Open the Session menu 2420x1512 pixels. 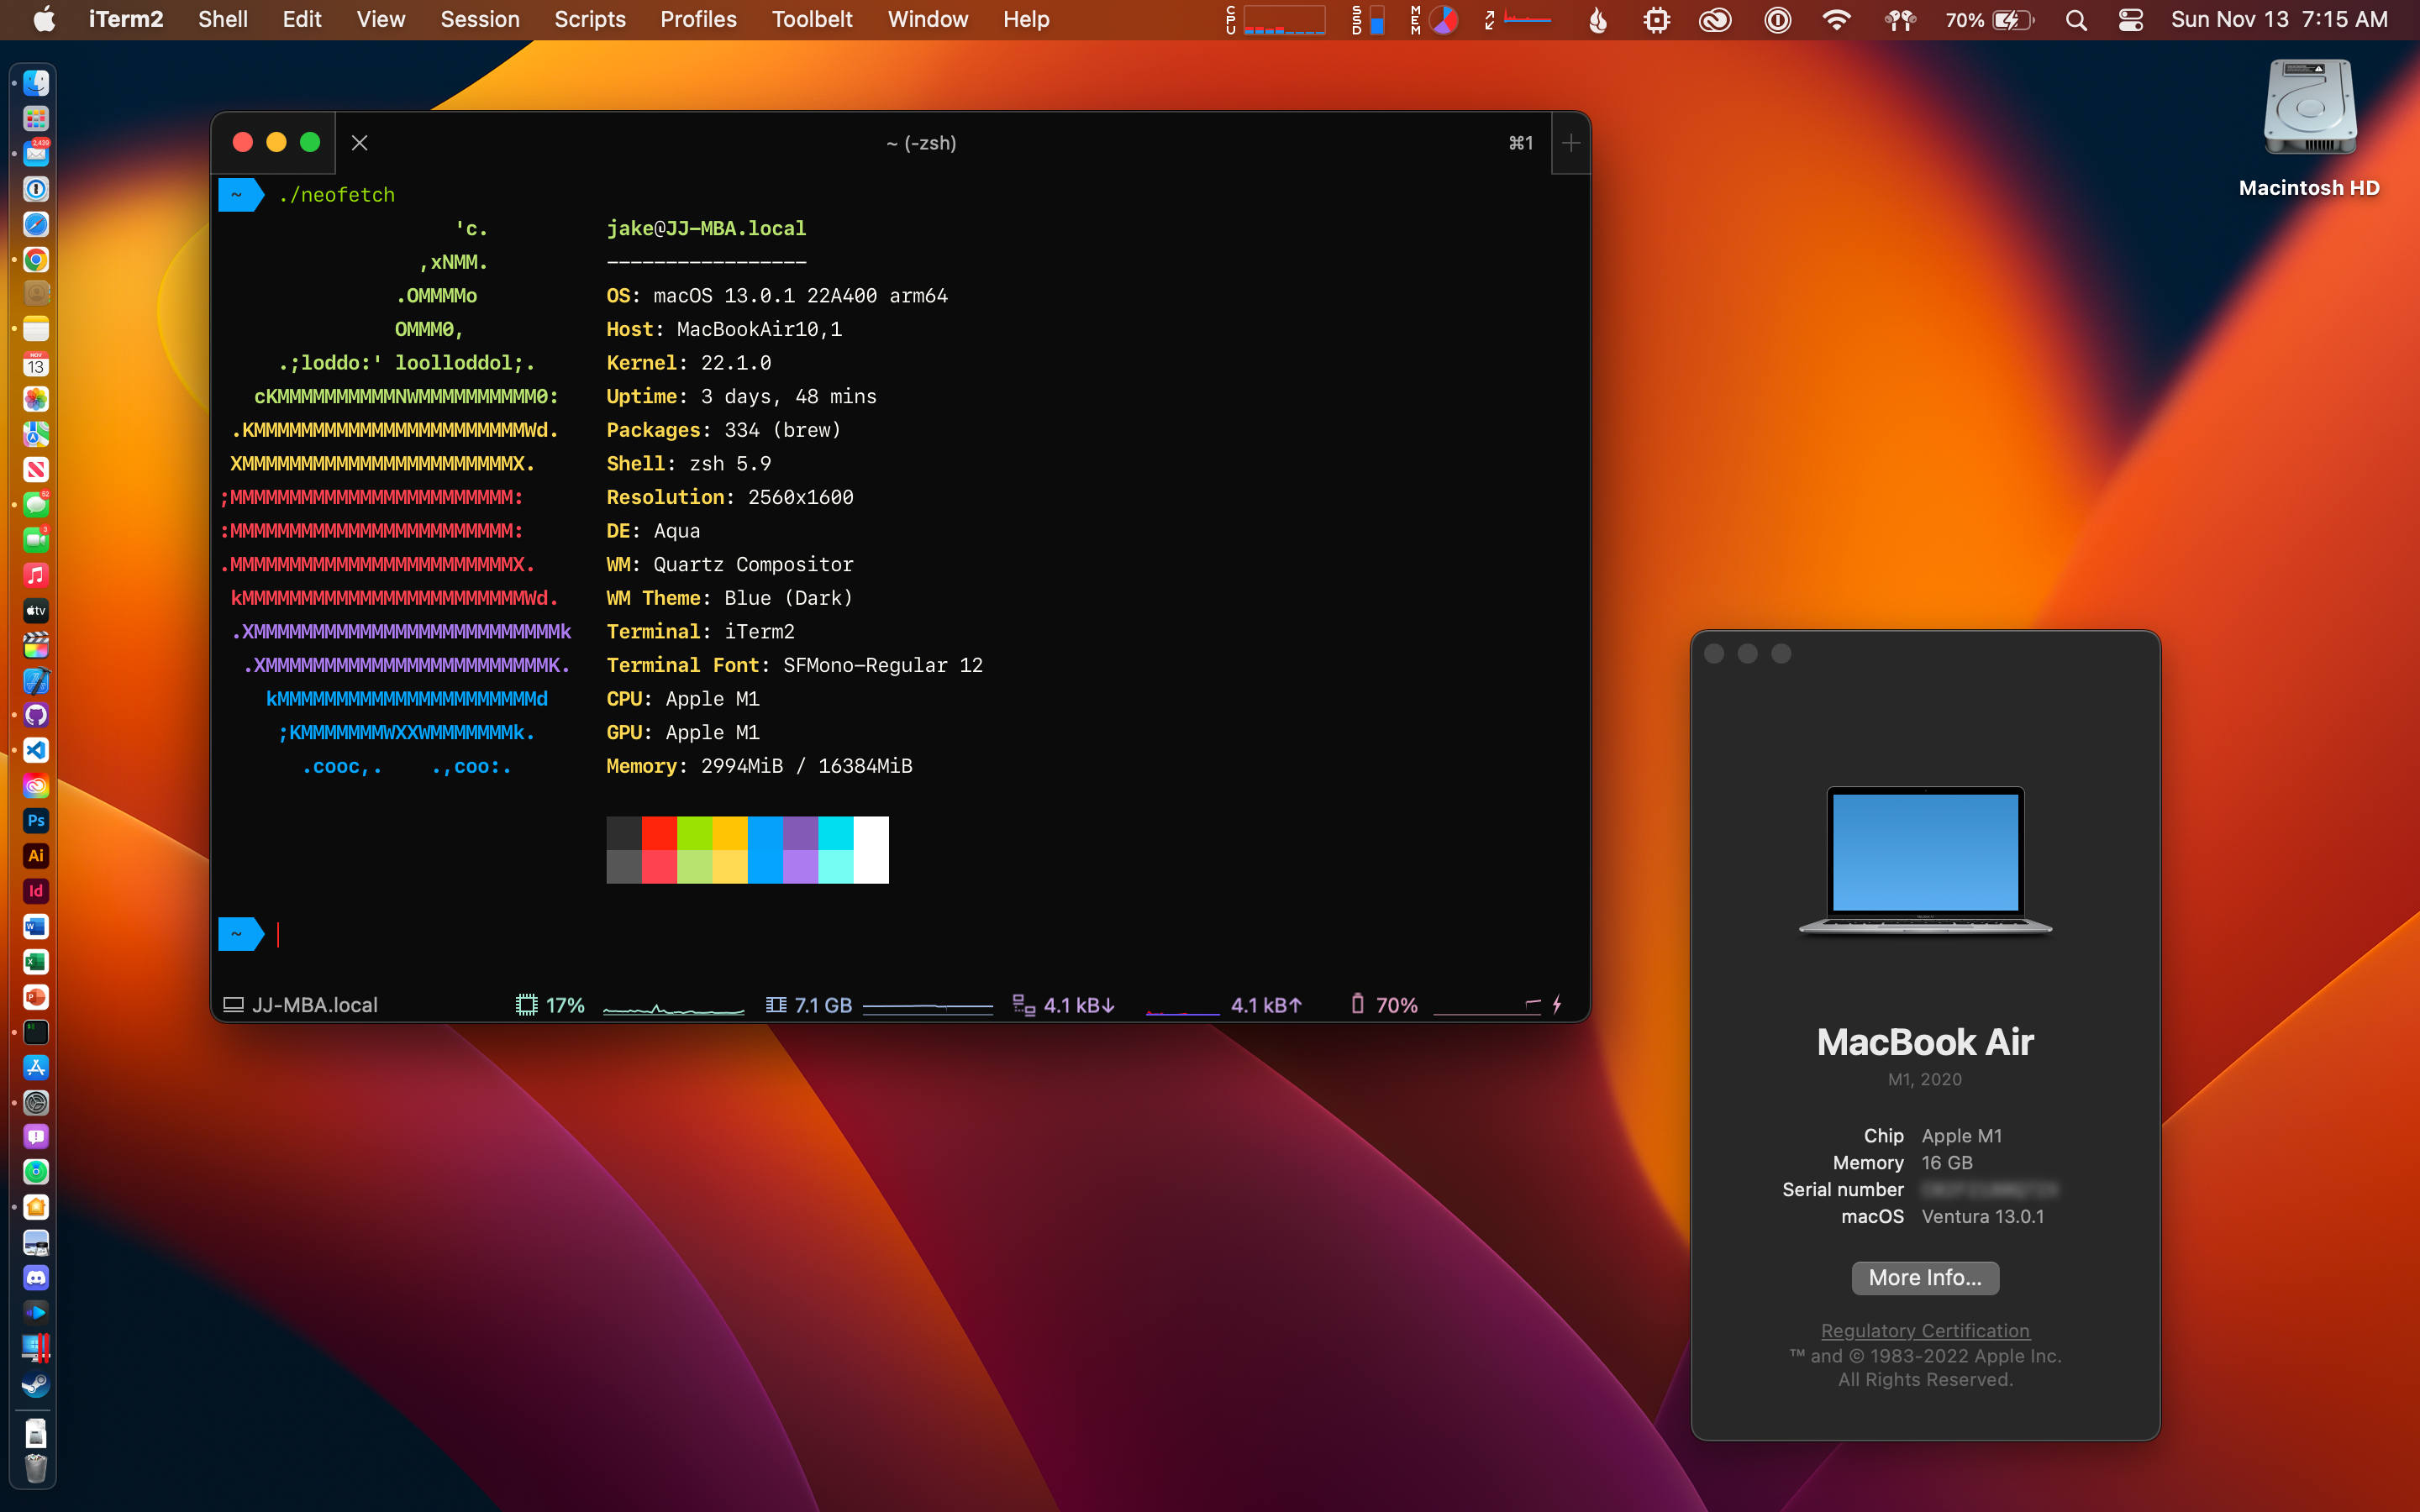tap(480, 20)
